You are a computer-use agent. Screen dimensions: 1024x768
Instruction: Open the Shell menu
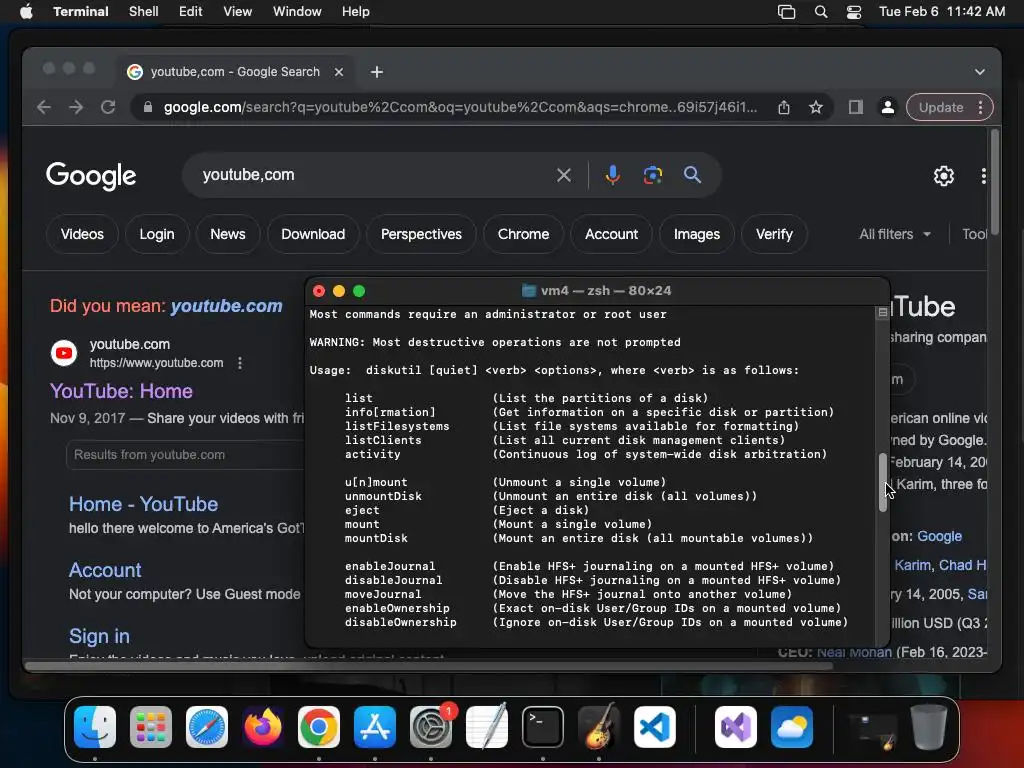pos(143,12)
